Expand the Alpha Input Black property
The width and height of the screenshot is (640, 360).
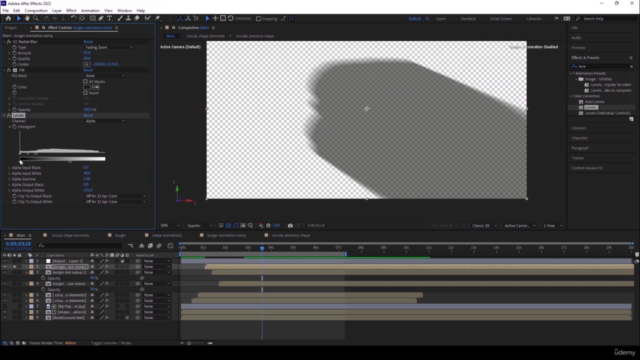point(9,168)
